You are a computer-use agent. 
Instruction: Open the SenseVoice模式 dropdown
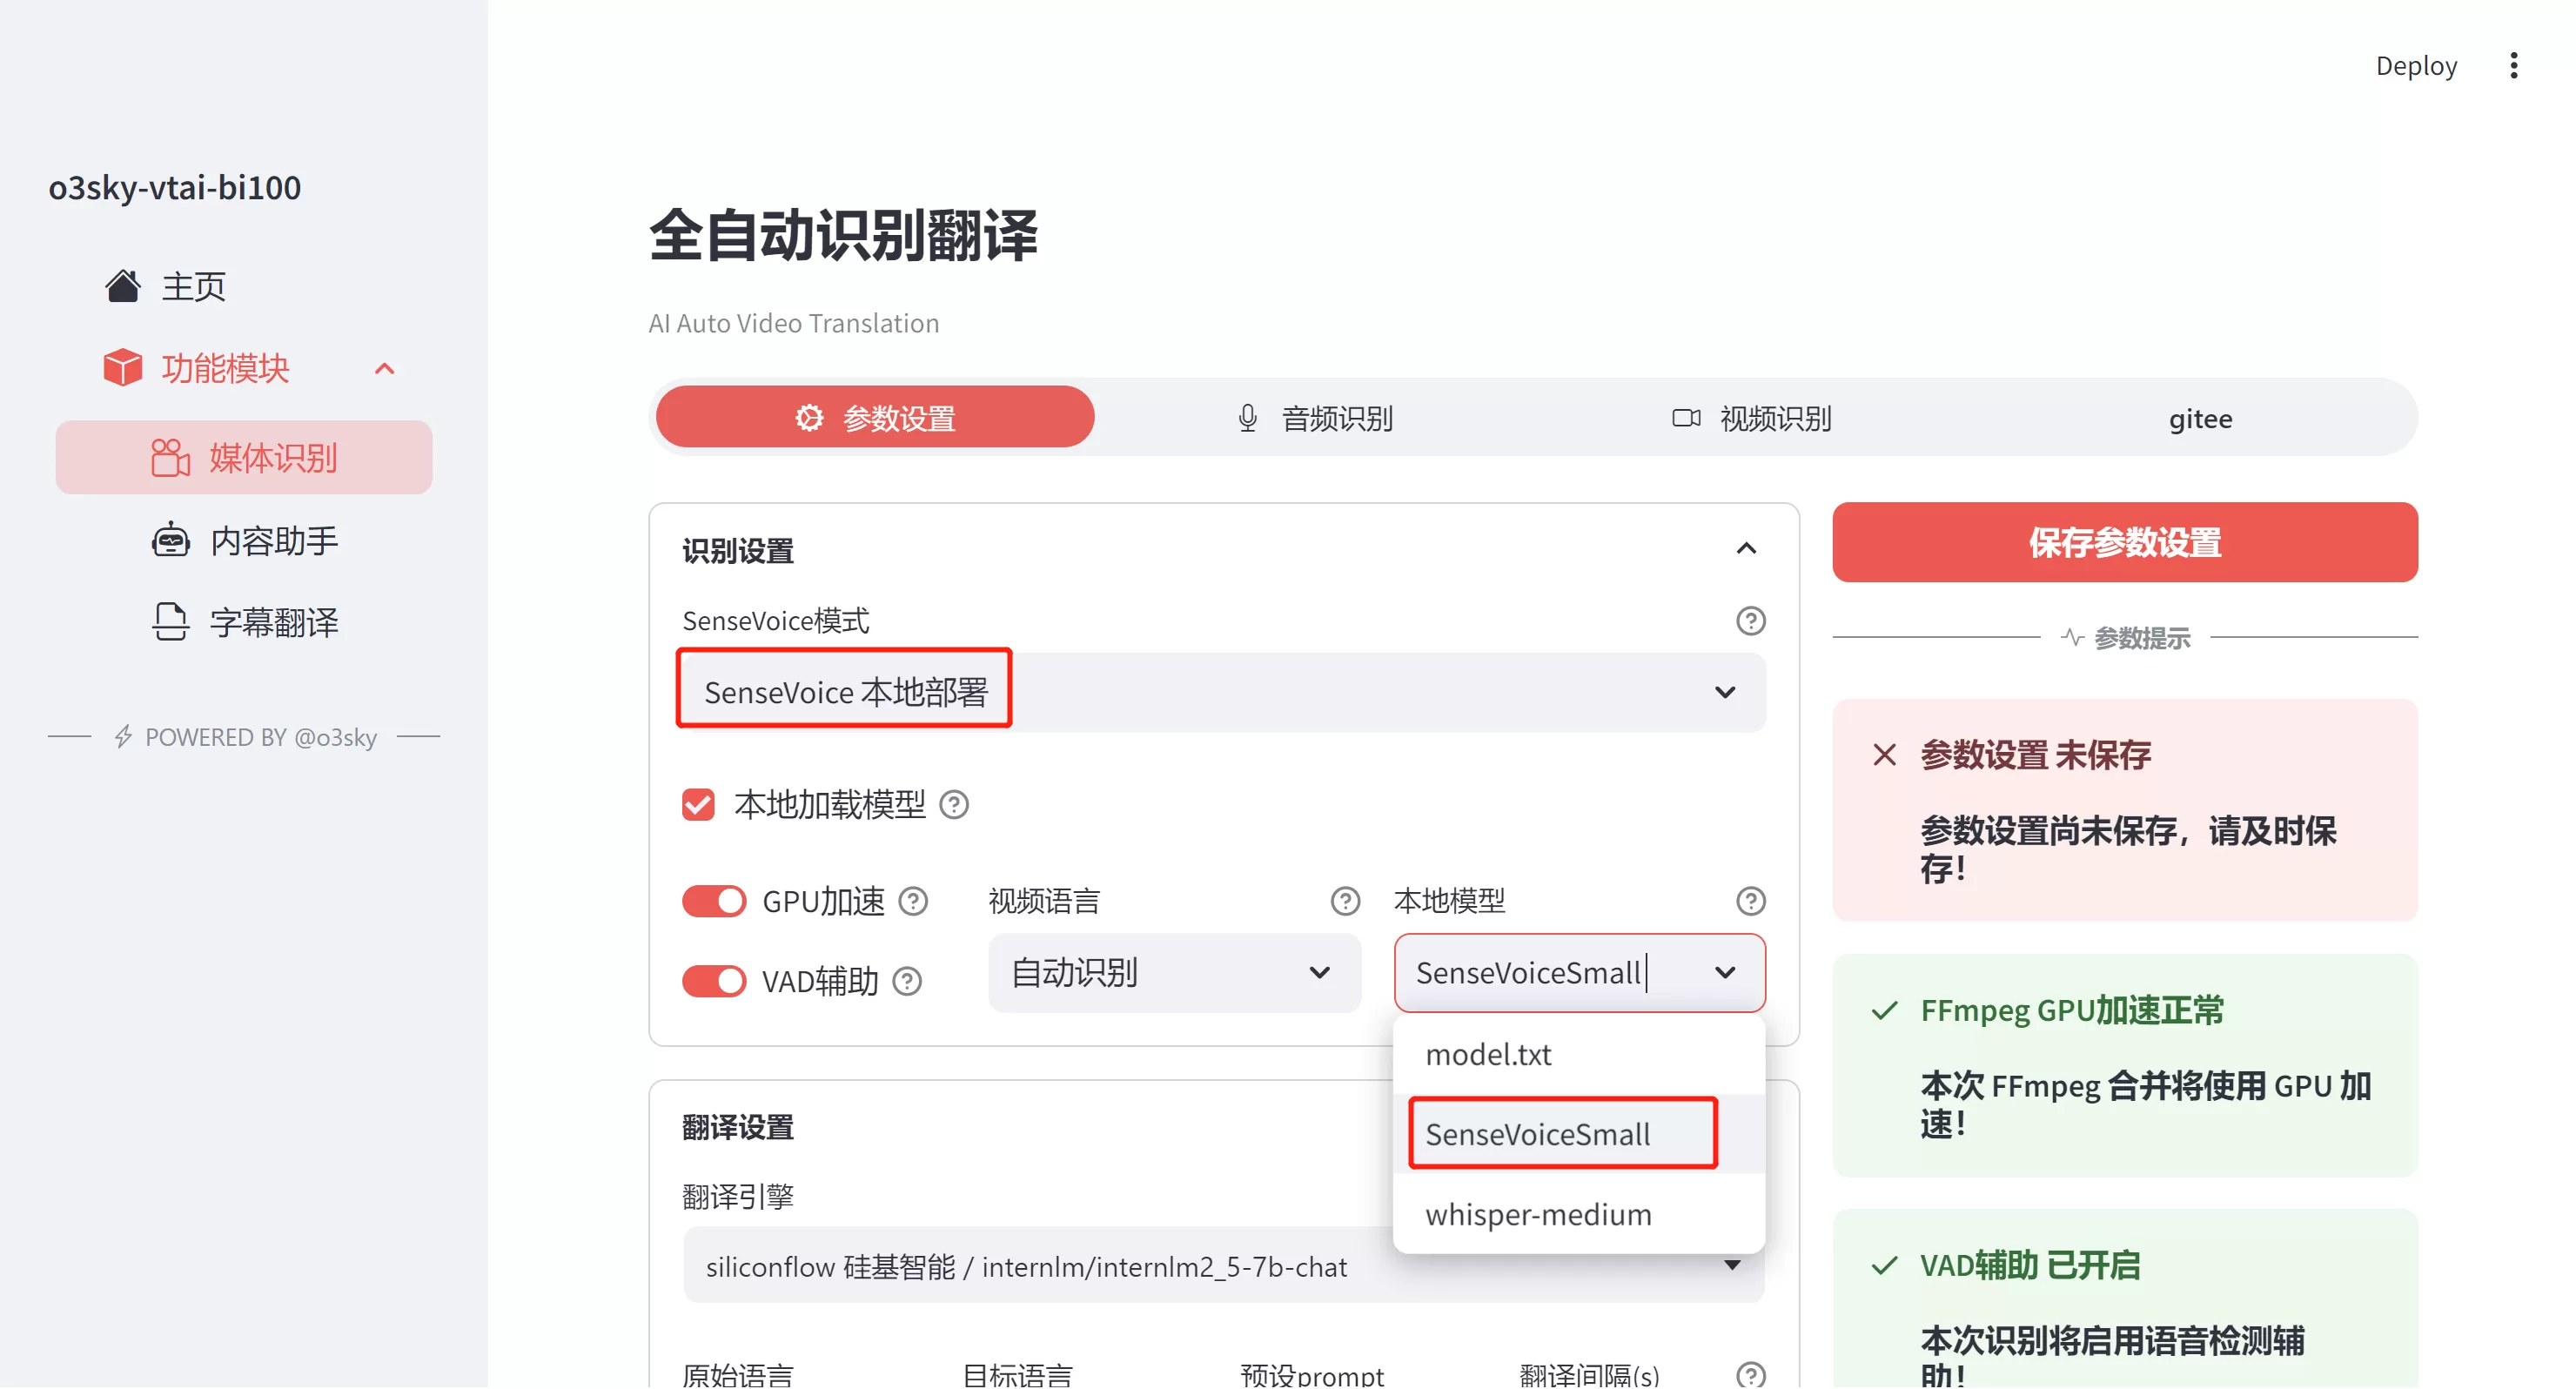click(1220, 692)
